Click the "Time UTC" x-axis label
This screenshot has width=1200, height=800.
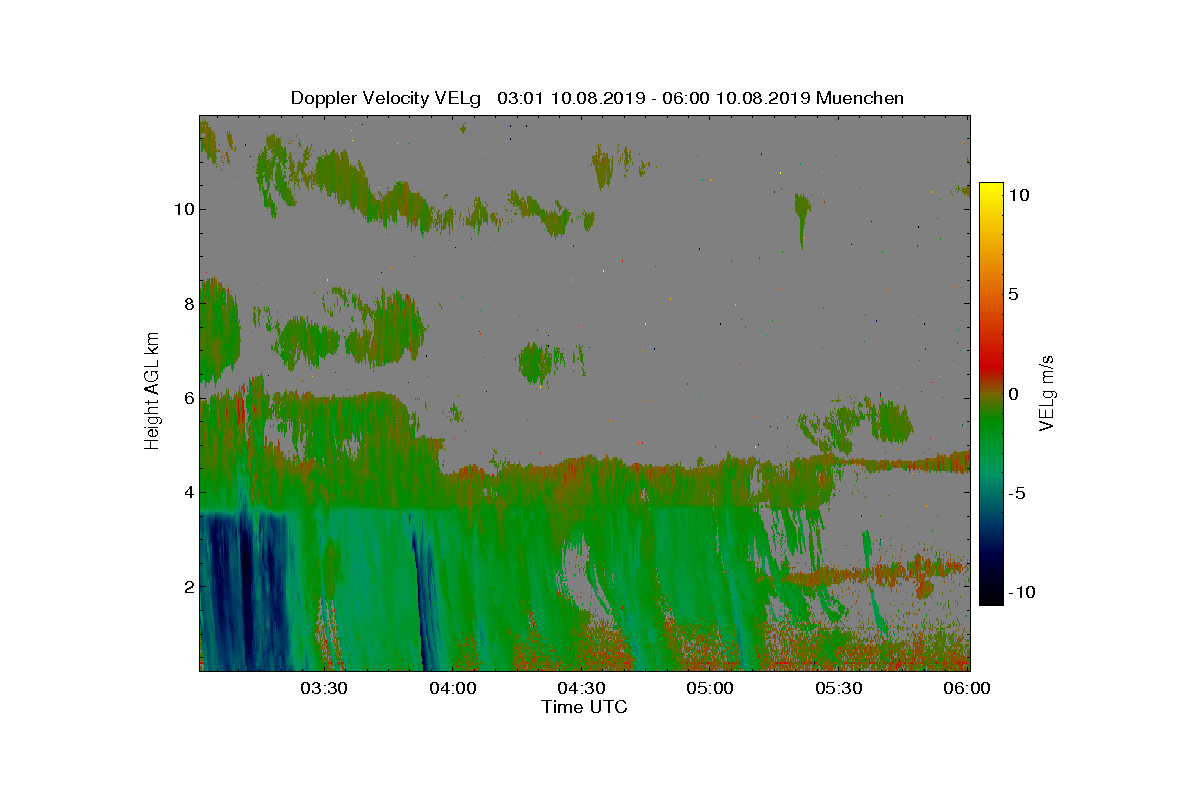click(x=585, y=707)
